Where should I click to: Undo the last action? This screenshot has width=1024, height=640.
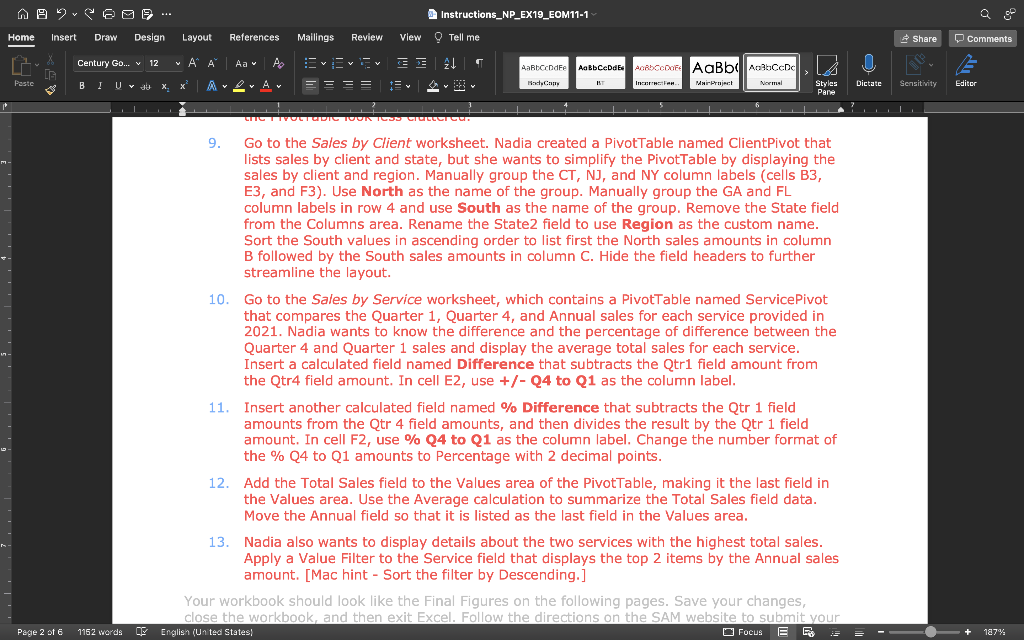(x=61, y=14)
